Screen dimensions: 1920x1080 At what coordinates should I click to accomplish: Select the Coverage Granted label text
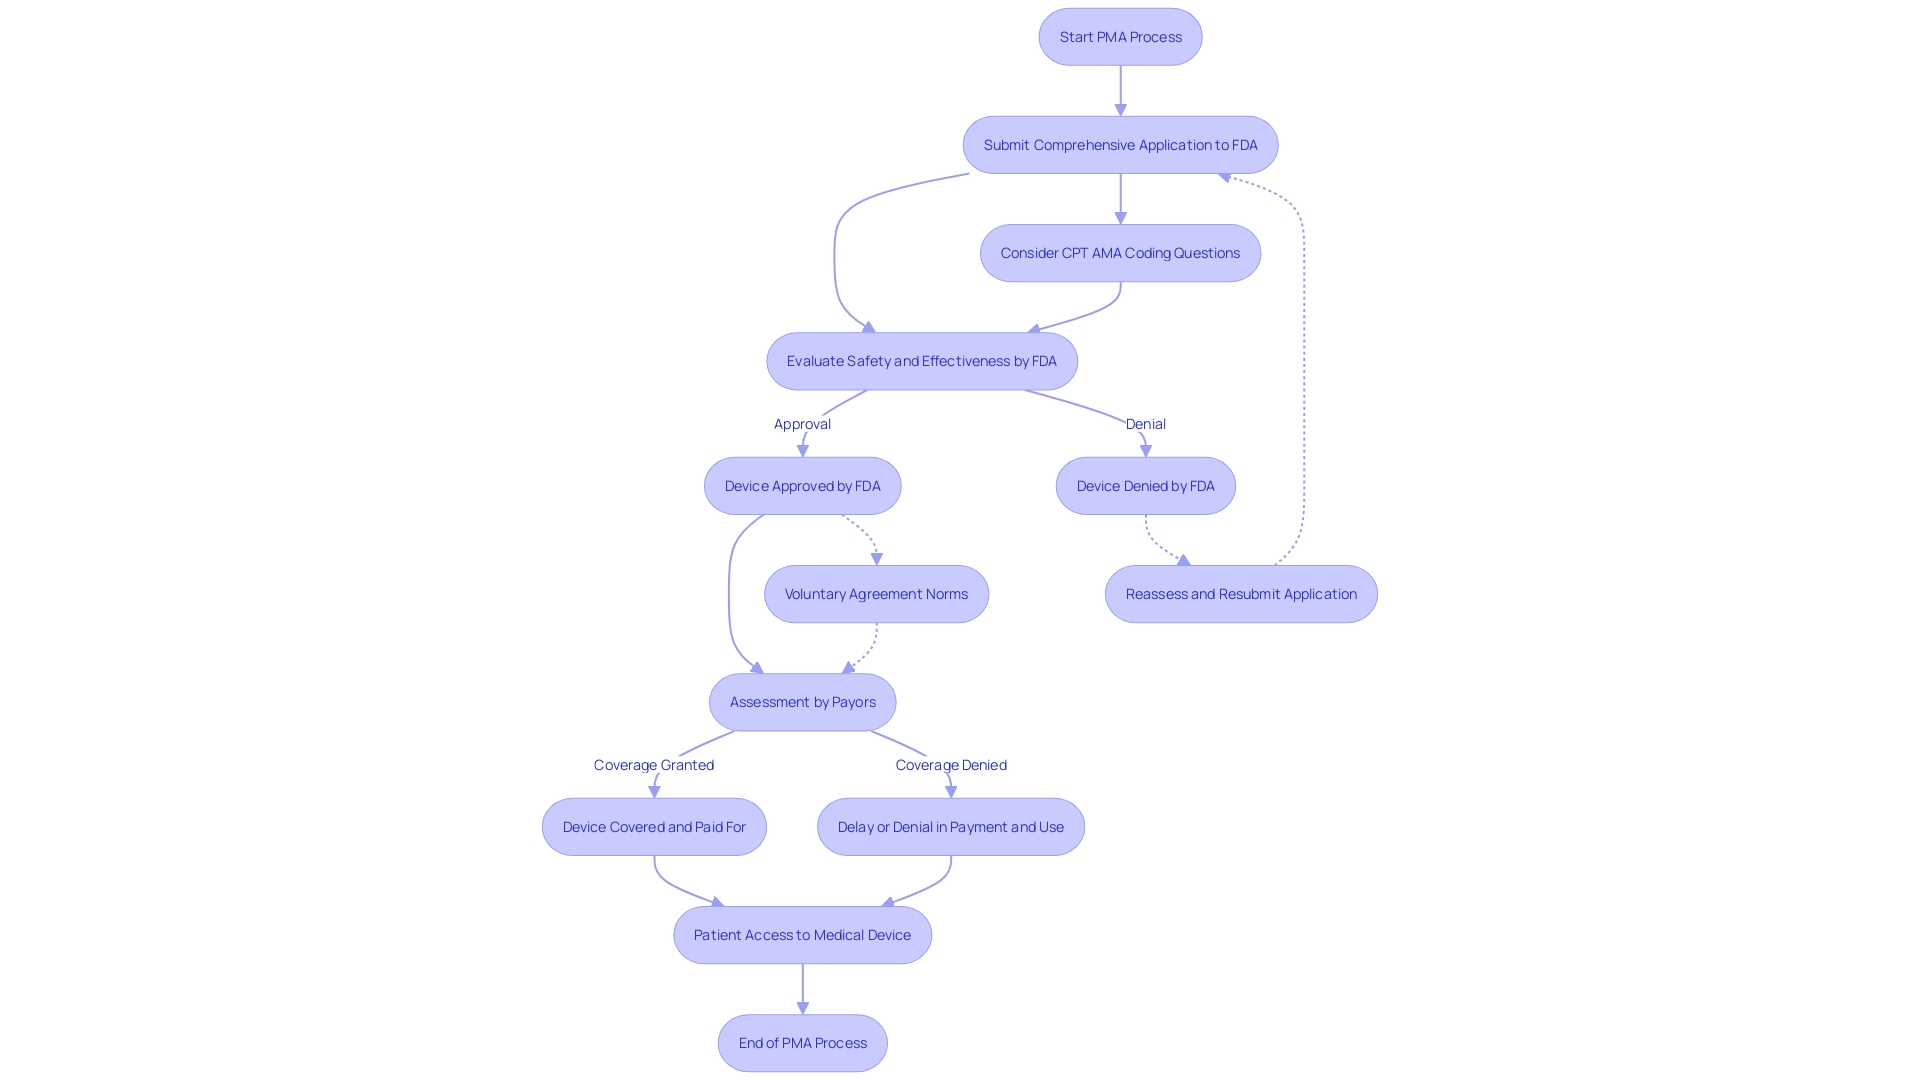pyautogui.click(x=653, y=764)
